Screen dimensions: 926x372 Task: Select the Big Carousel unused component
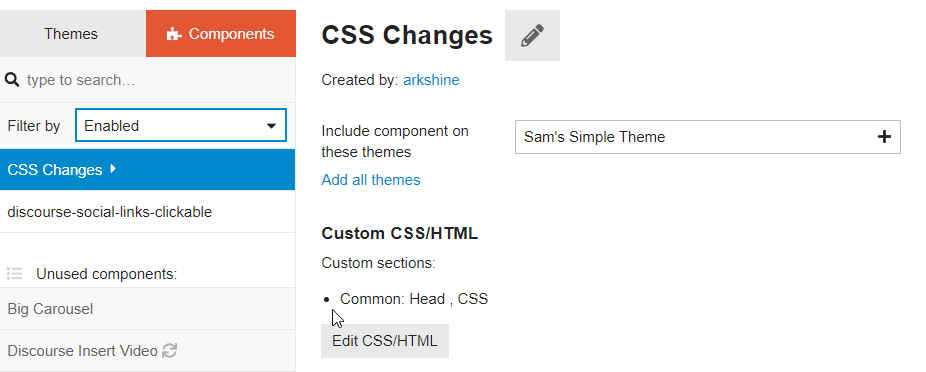coord(148,309)
